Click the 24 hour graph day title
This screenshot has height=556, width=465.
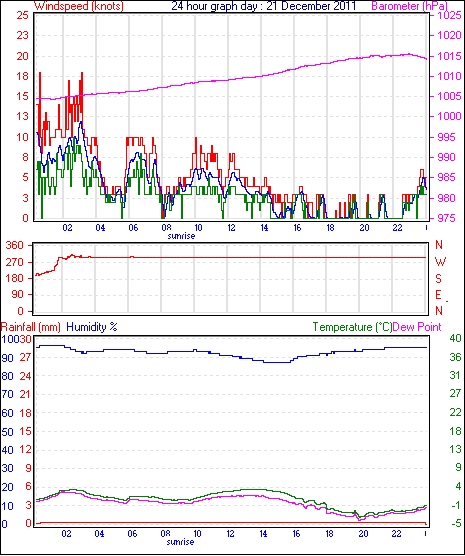pos(264,6)
